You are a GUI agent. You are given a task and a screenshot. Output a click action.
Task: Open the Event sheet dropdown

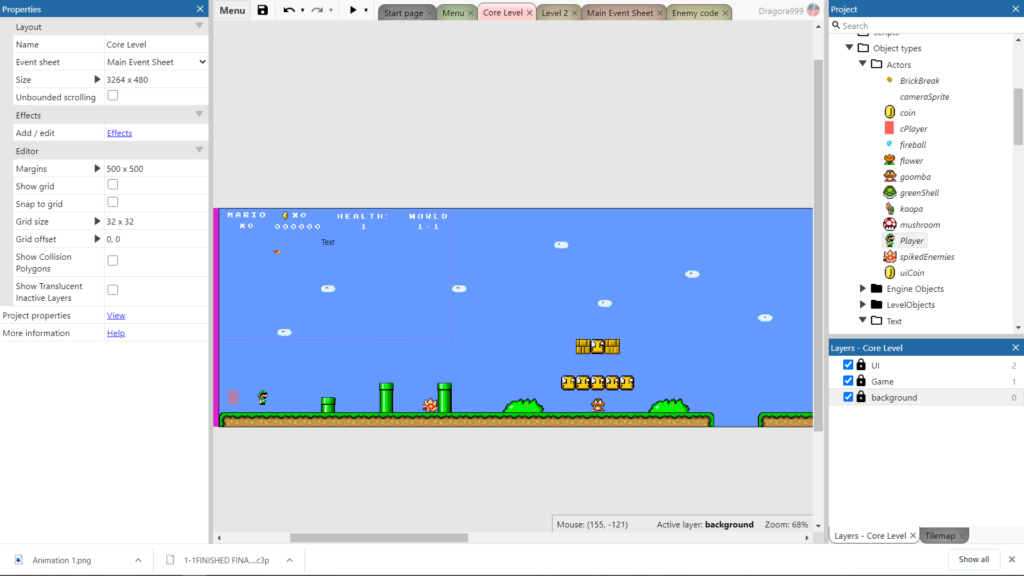156,62
